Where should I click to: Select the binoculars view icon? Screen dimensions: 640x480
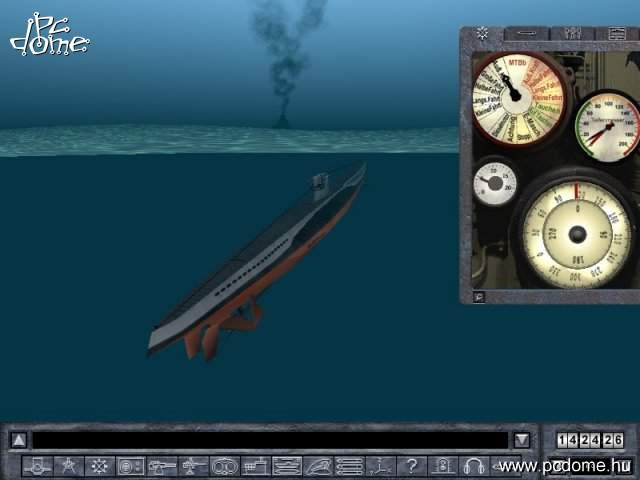[x=225, y=465]
